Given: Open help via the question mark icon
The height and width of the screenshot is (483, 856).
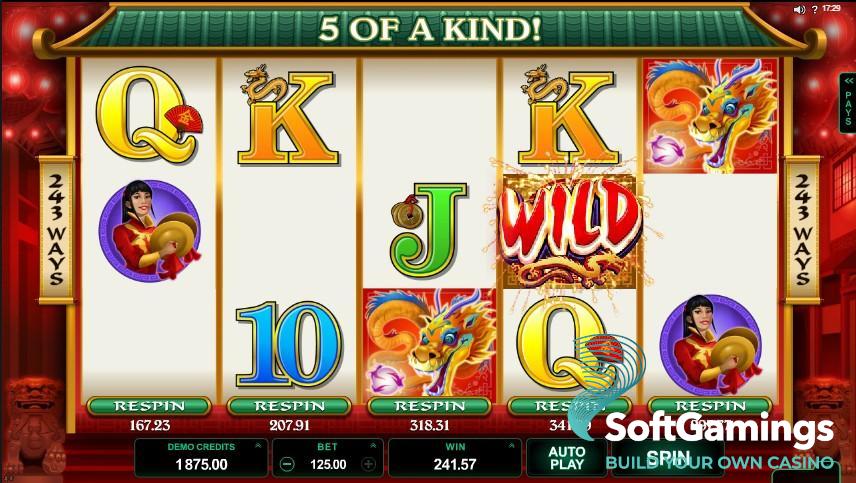Looking at the screenshot, I should pos(815,9).
